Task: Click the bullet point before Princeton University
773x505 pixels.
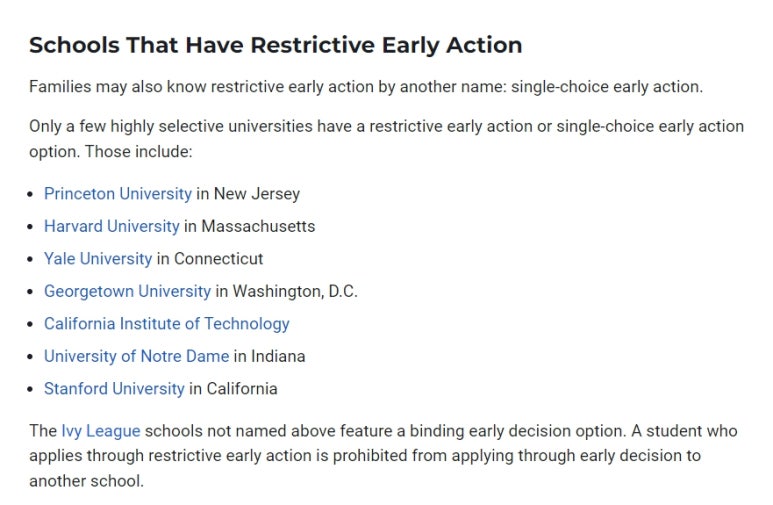Action: [31, 194]
